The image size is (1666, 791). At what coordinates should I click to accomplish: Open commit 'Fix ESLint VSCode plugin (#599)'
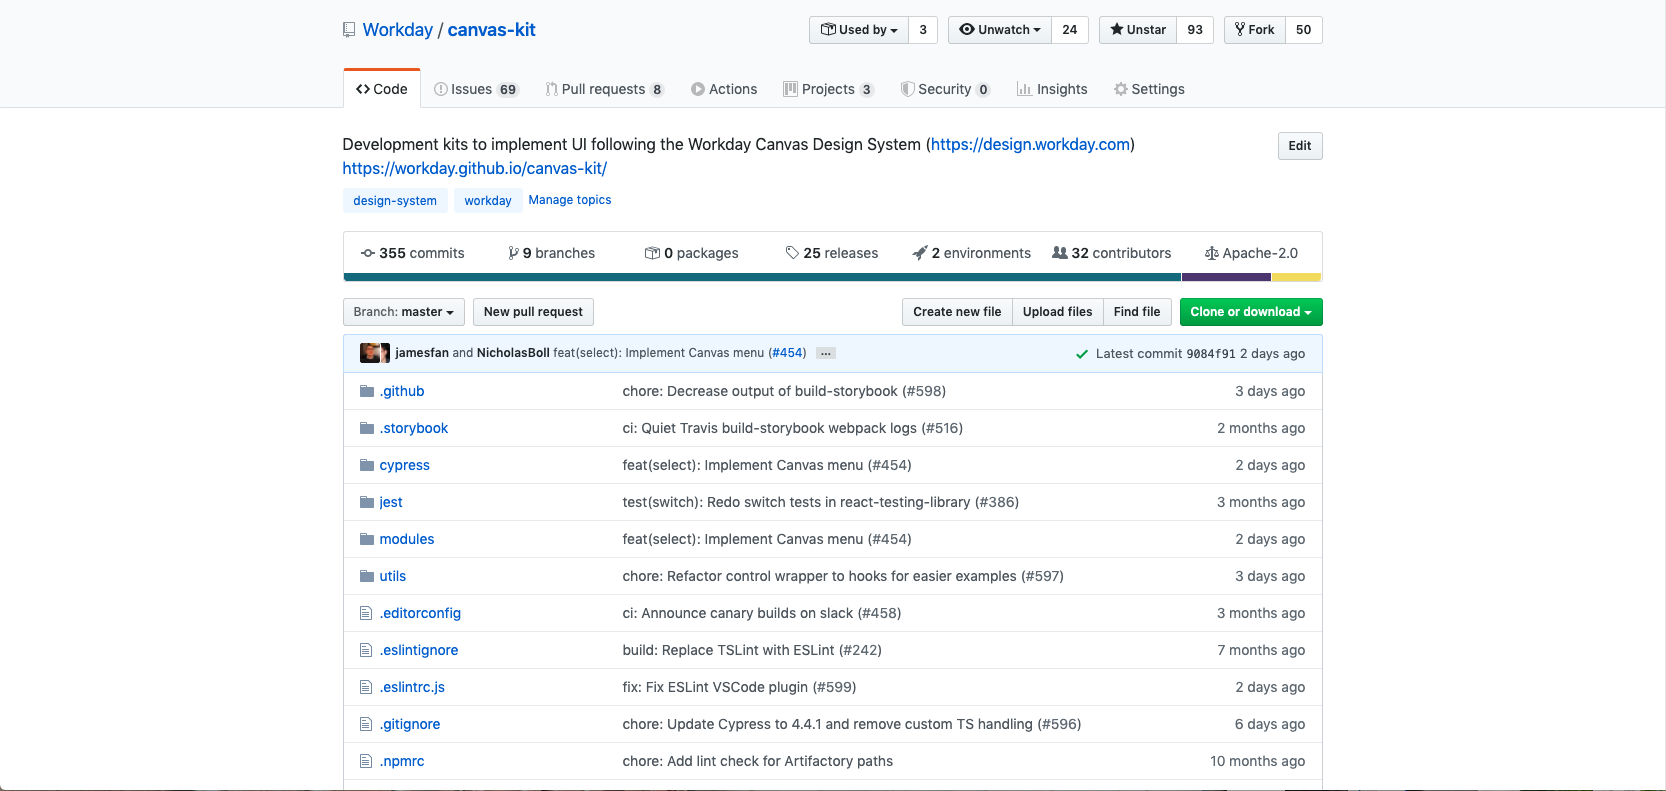click(739, 687)
